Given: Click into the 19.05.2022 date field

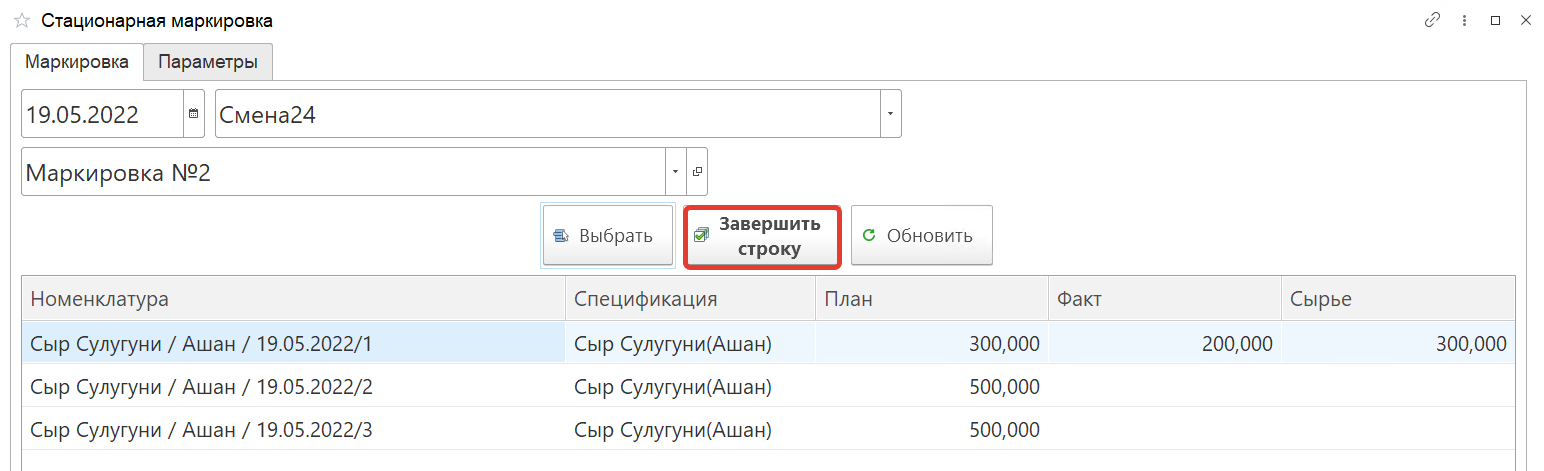Looking at the screenshot, I should 100,114.
